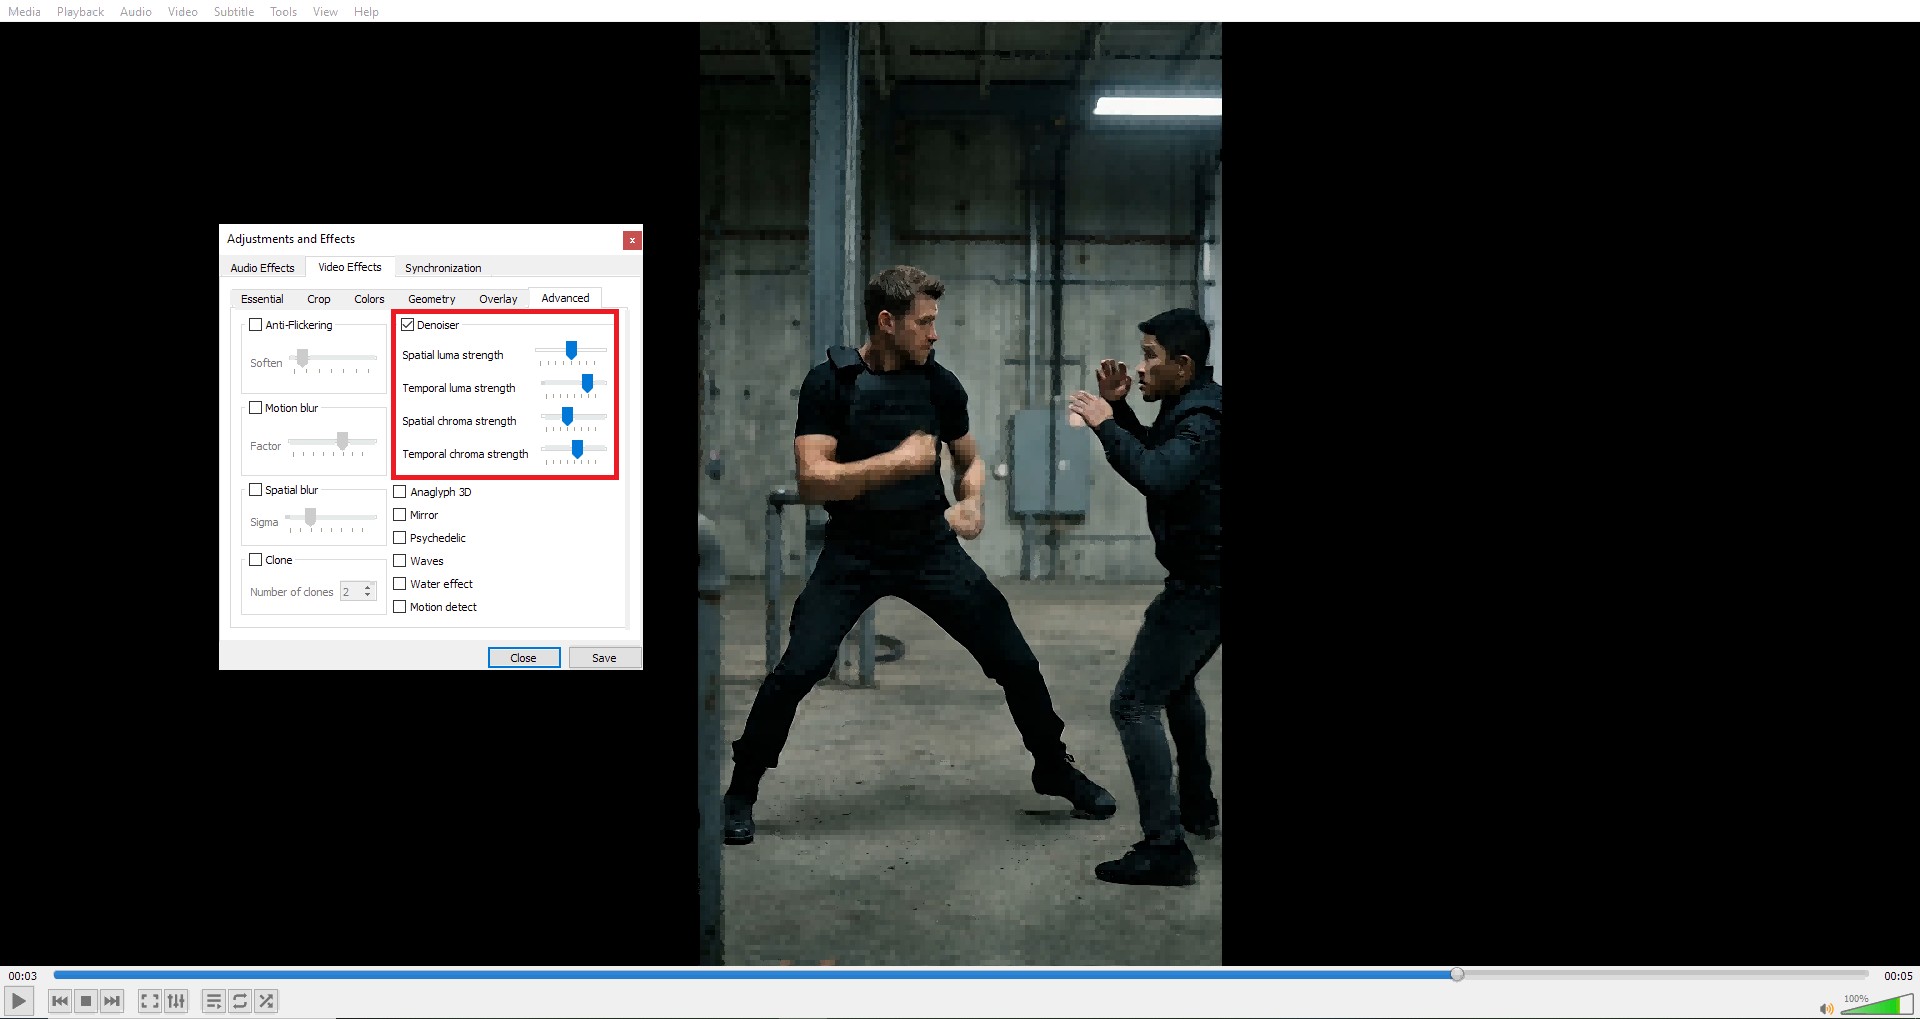Enable Motion blur checkbox
Image resolution: width=1920 pixels, height=1019 pixels.
coord(256,408)
